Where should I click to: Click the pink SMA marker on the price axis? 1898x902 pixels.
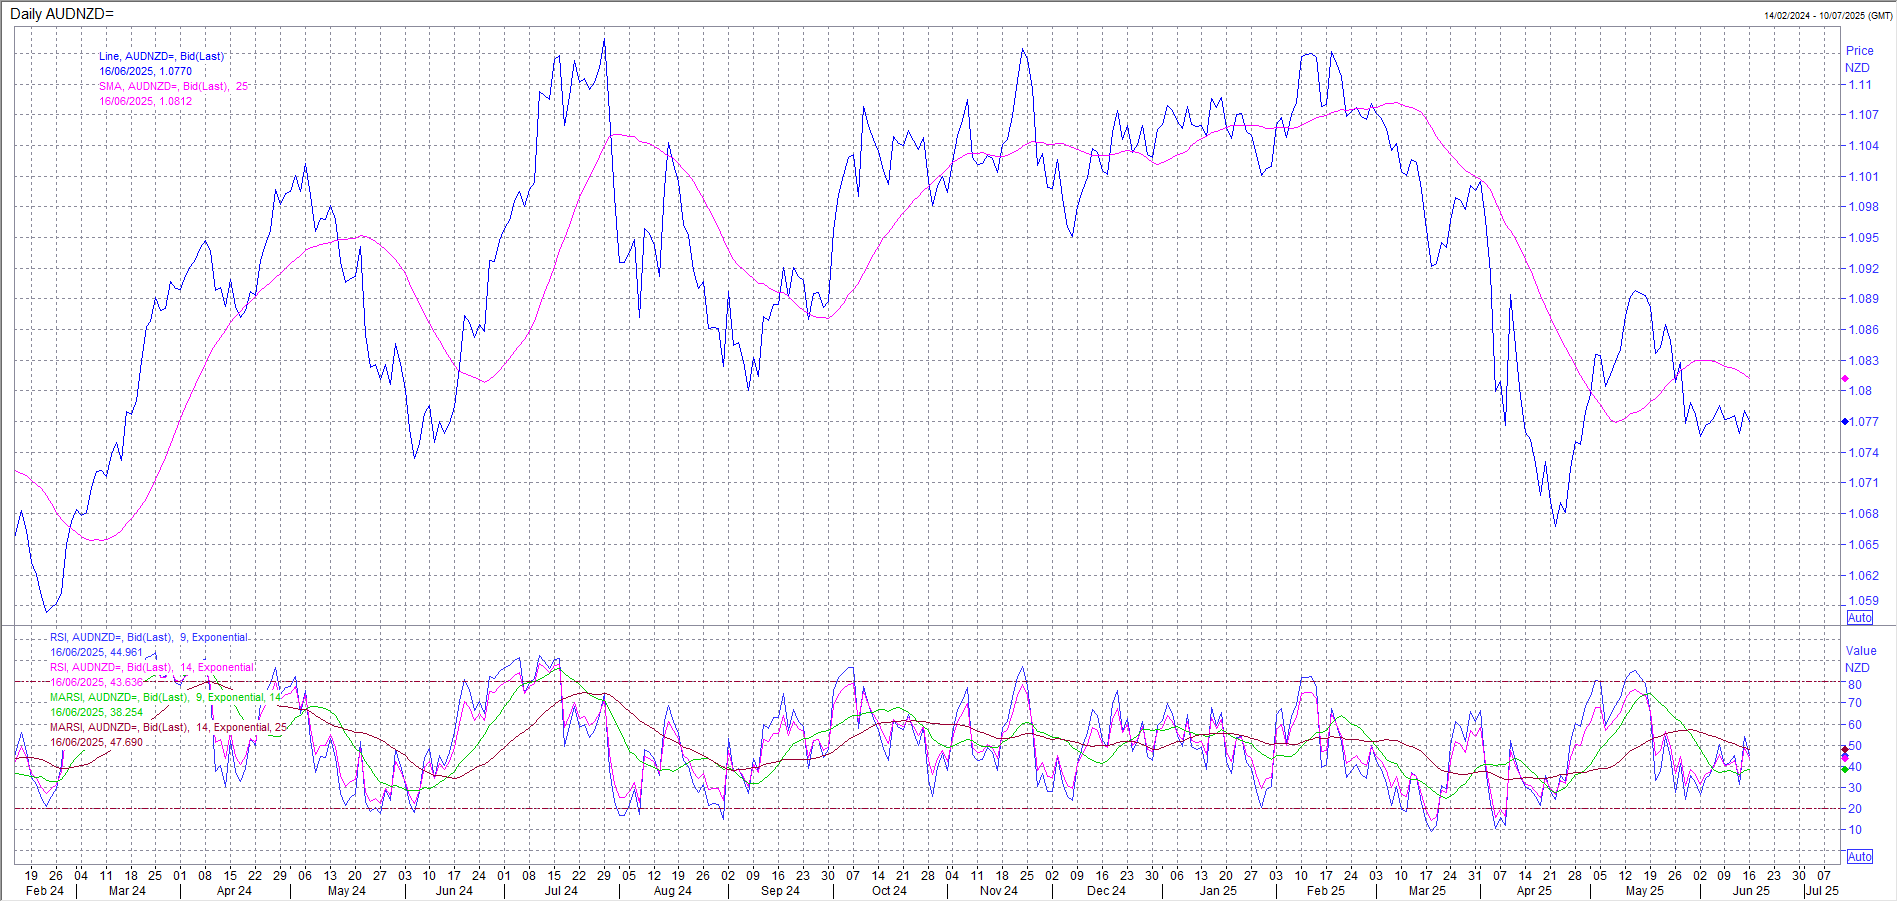point(1845,378)
